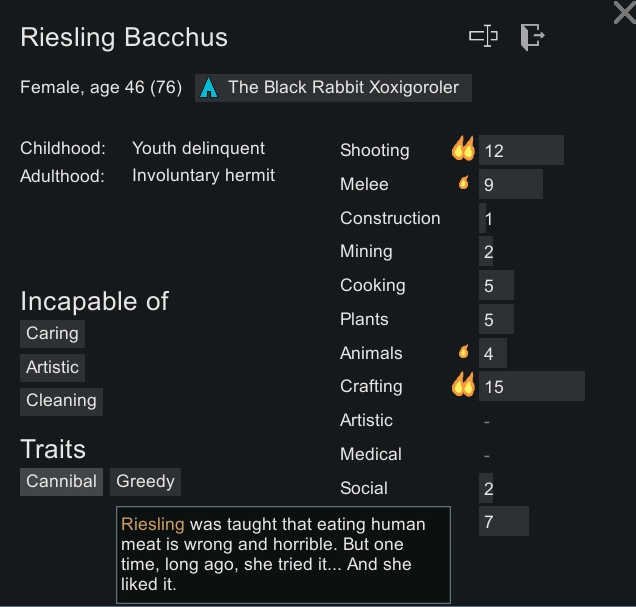Screen dimensions: 636x607
Task: Close the character card with X
Action: pos(623,12)
